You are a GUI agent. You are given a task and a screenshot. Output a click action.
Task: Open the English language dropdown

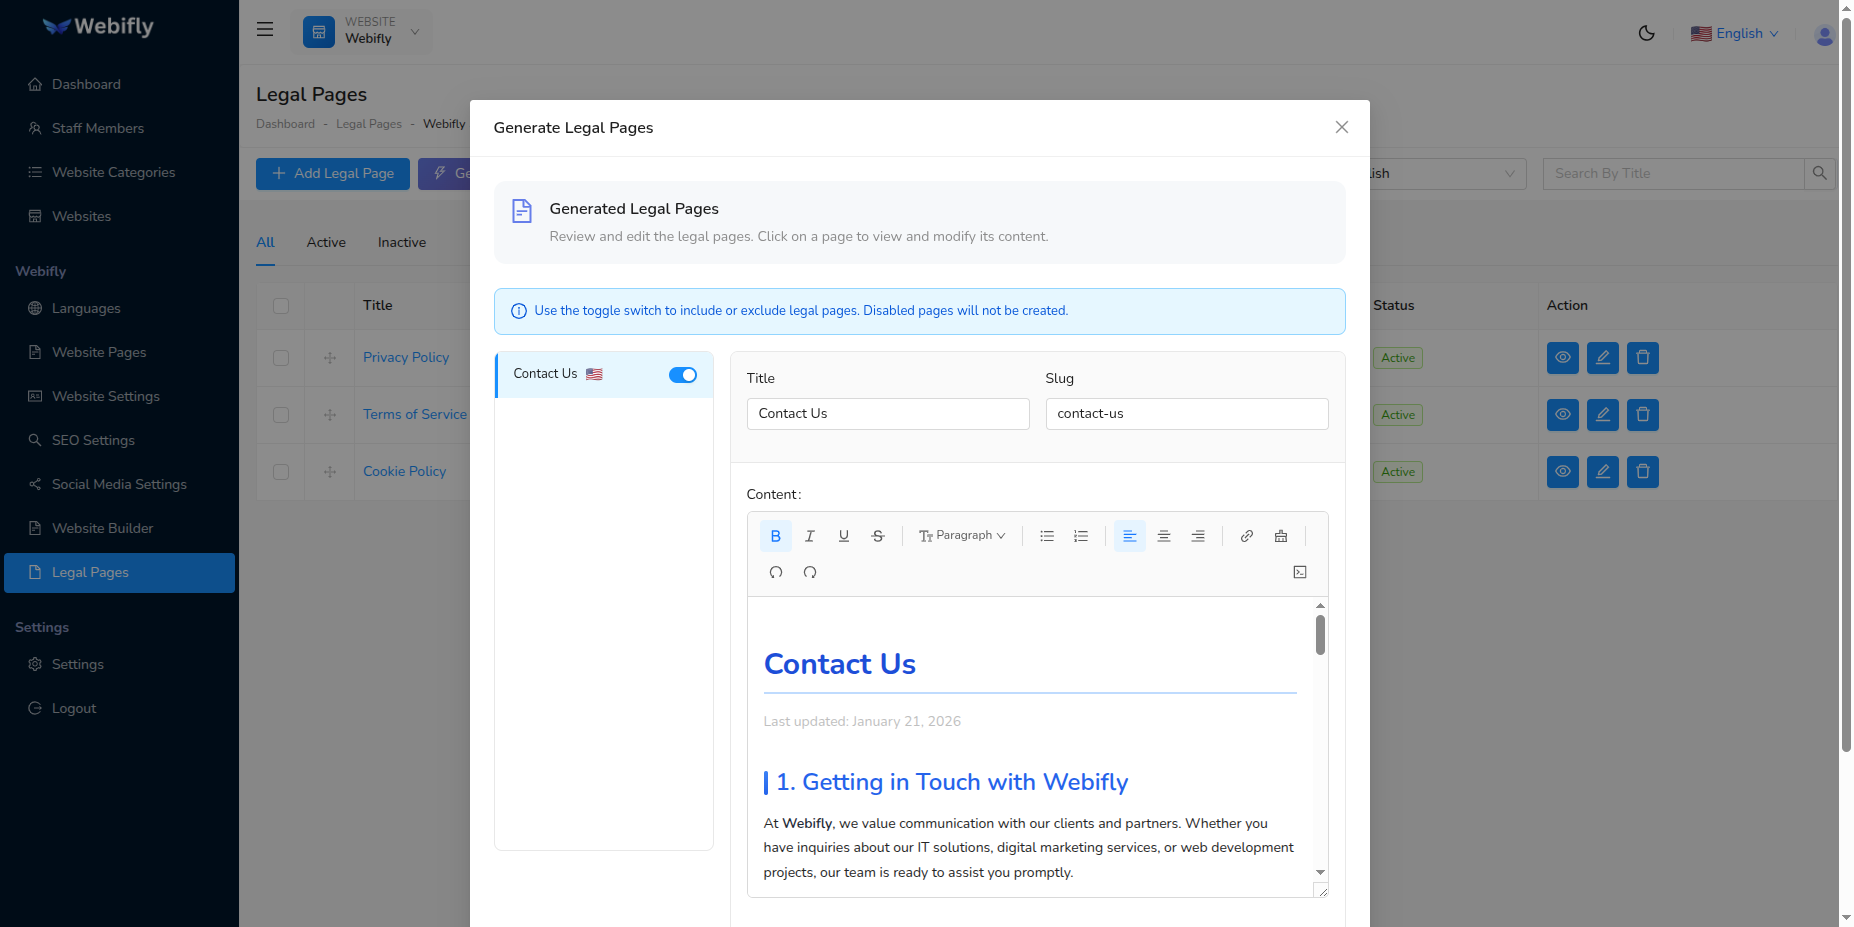pos(1735,33)
